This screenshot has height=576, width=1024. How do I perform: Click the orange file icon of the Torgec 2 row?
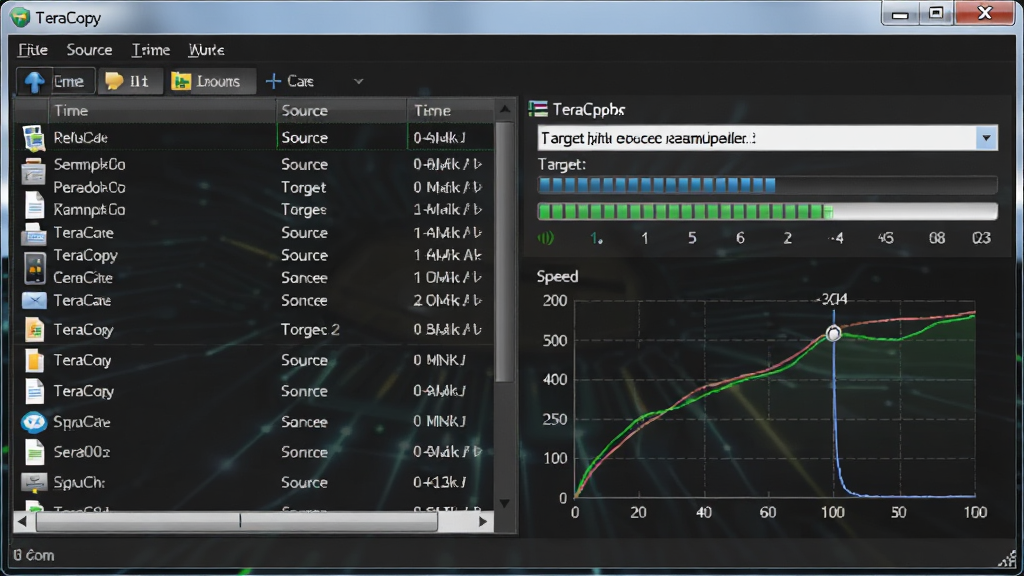click(x=34, y=329)
